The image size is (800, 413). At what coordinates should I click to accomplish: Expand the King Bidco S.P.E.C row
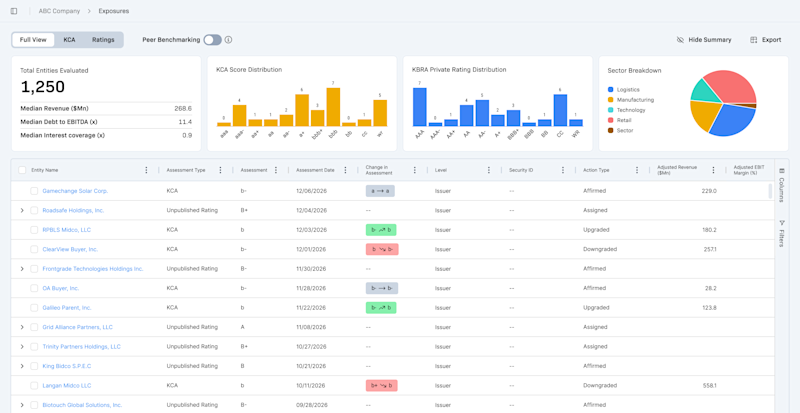point(22,366)
